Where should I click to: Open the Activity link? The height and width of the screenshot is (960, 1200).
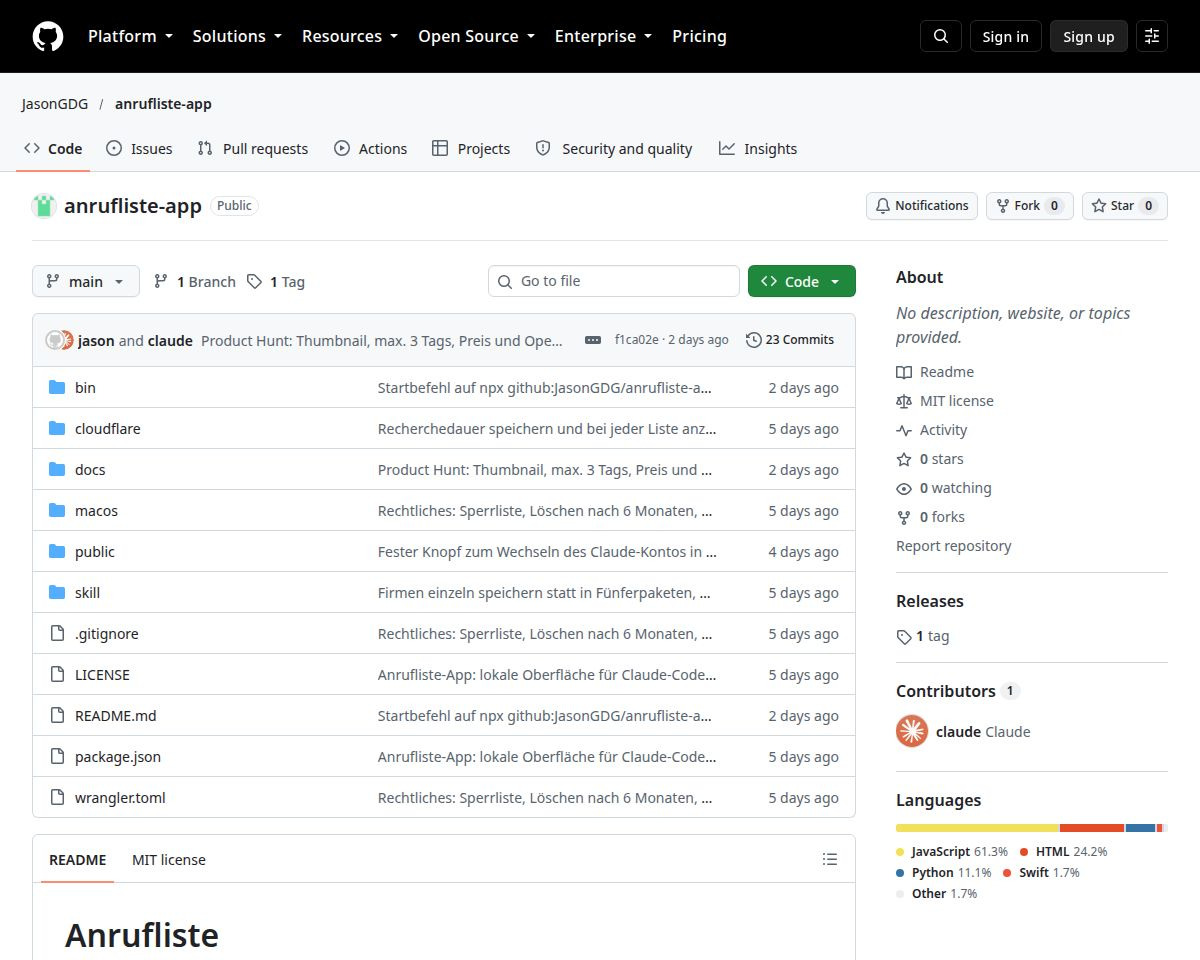(932, 430)
